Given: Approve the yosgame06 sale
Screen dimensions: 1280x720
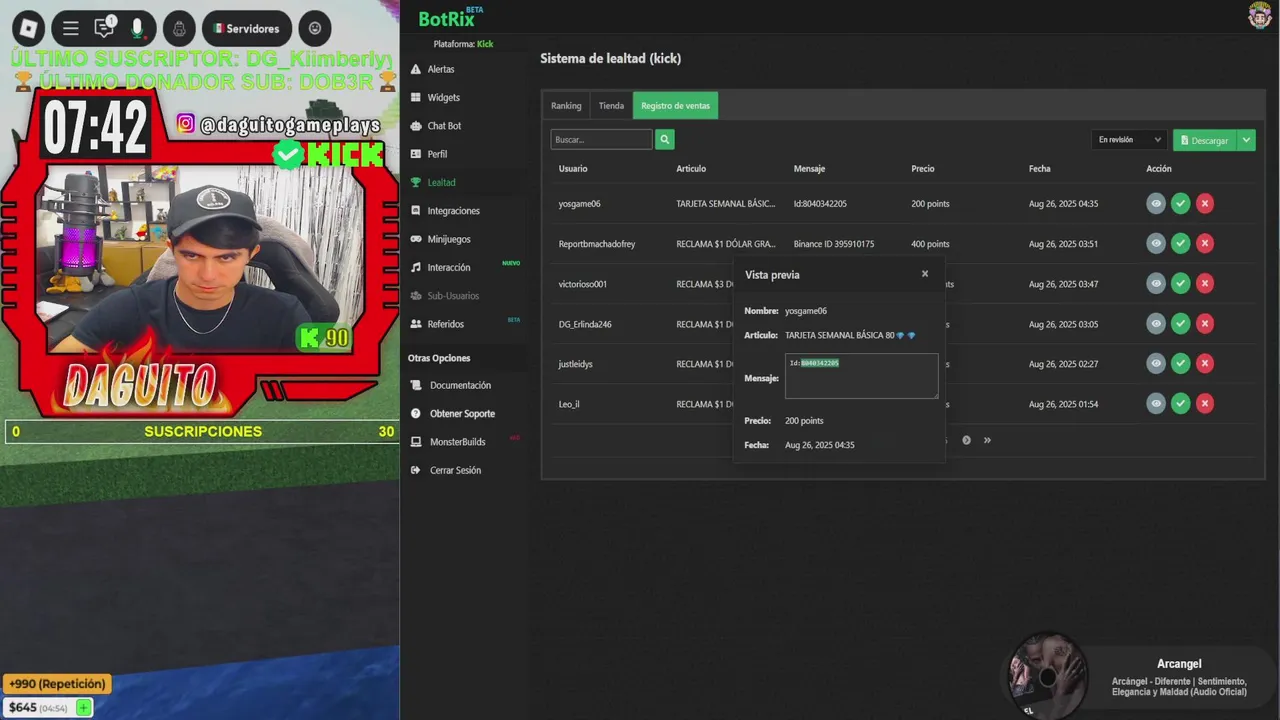Looking at the screenshot, I should [x=1181, y=203].
